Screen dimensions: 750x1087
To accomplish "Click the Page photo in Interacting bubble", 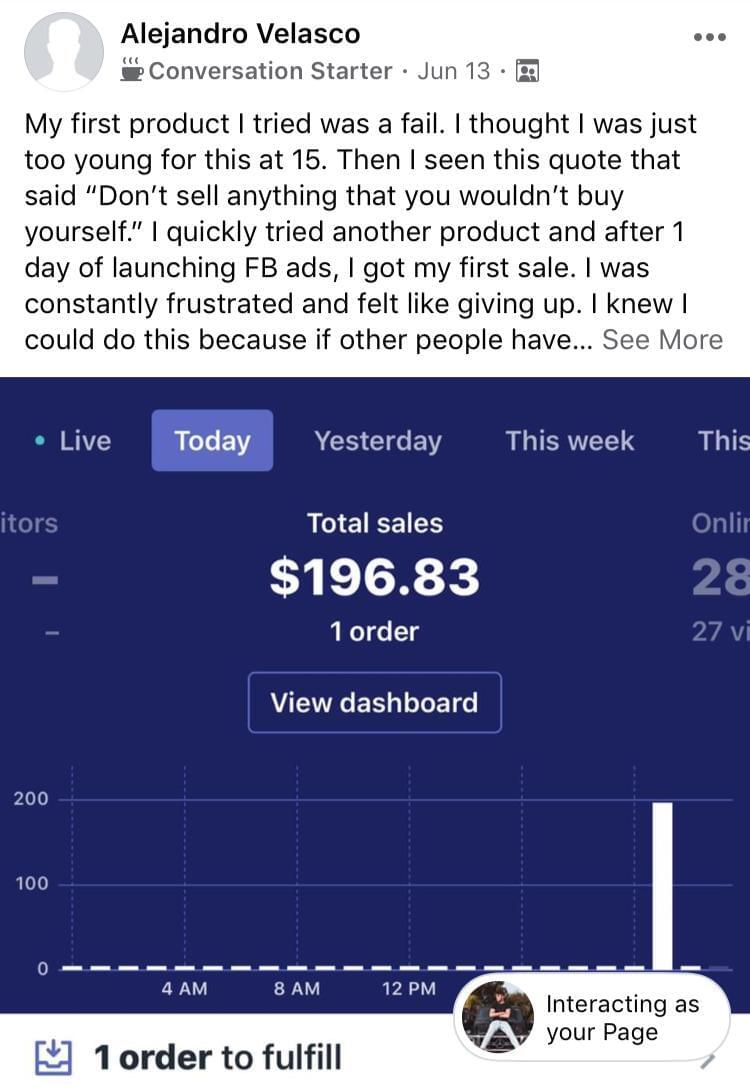I will pyautogui.click(x=498, y=1016).
